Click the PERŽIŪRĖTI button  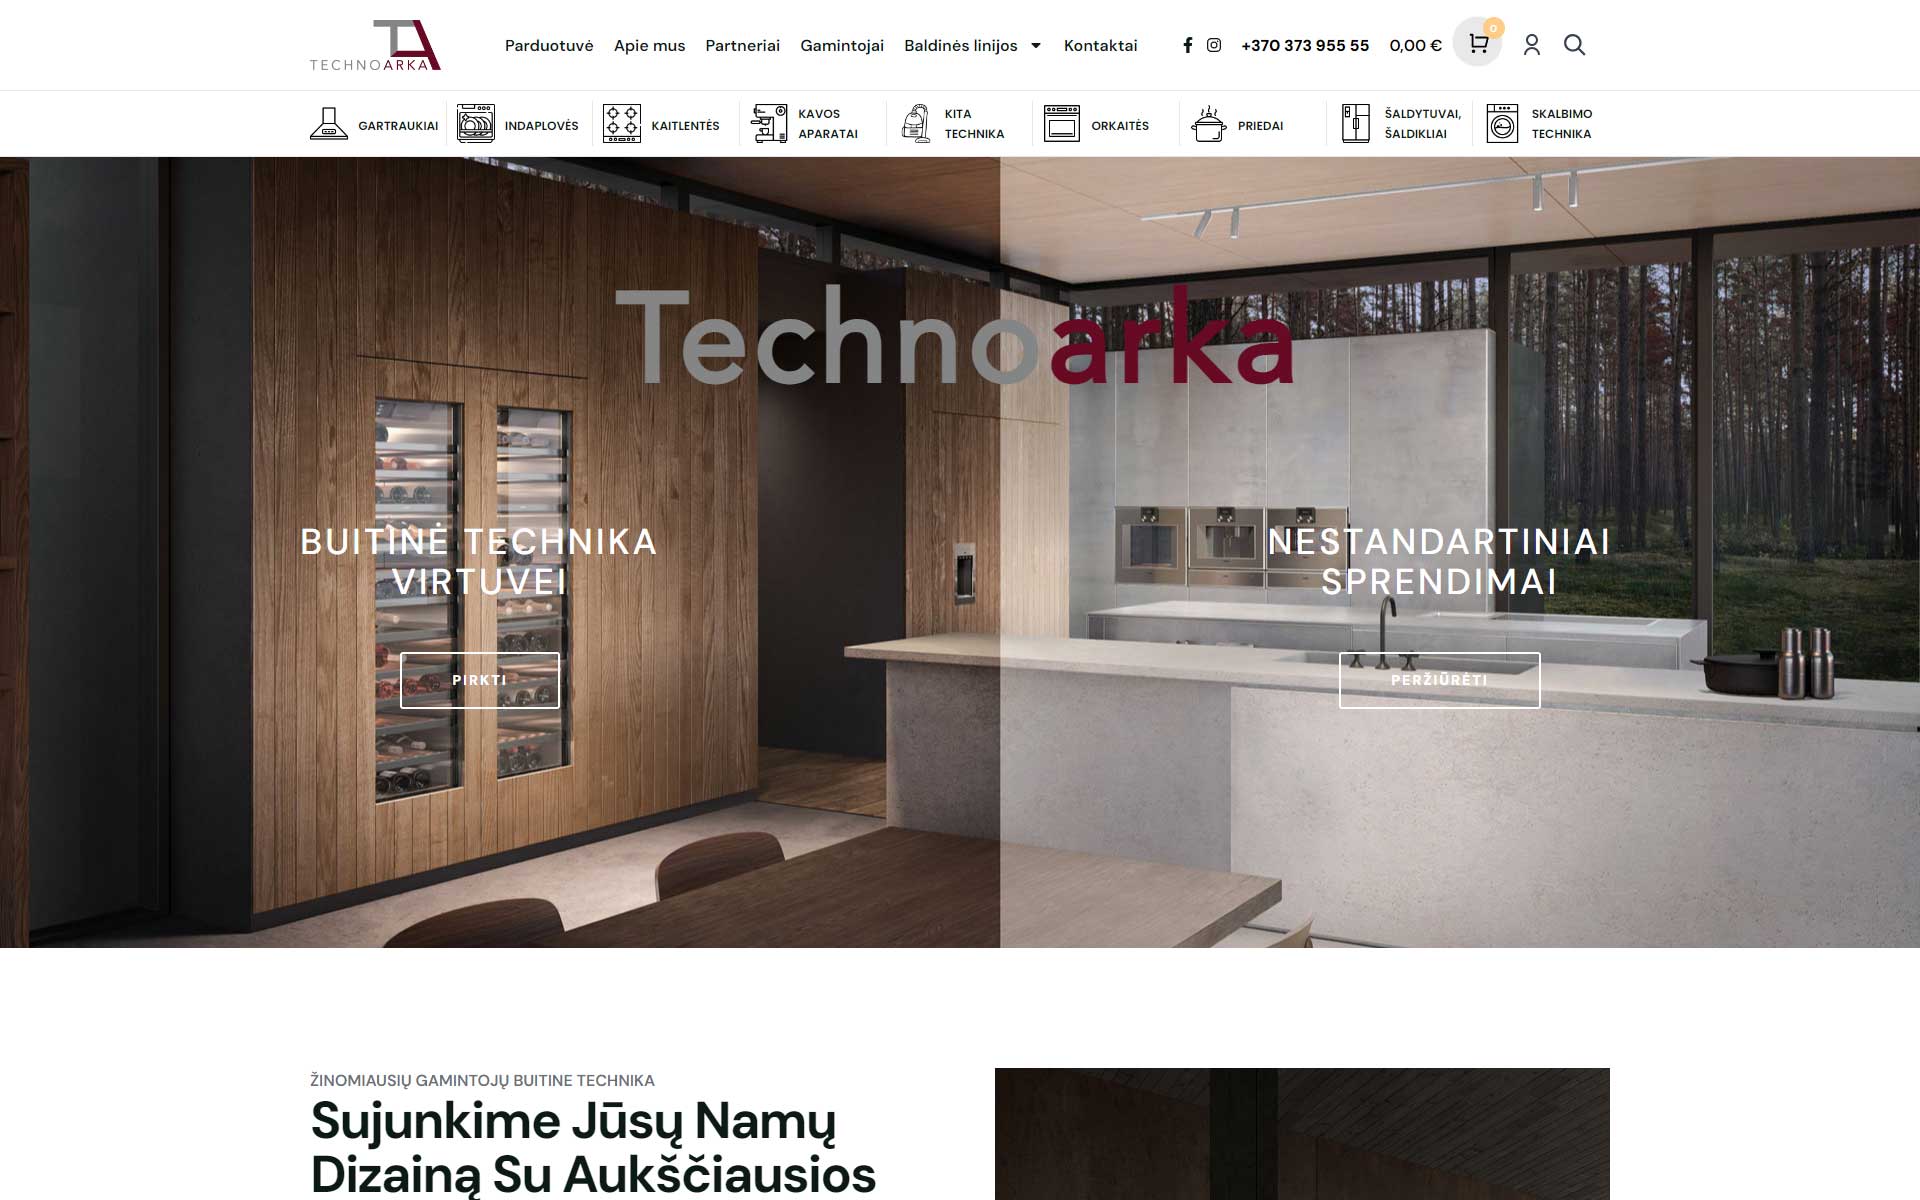(1440, 680)
